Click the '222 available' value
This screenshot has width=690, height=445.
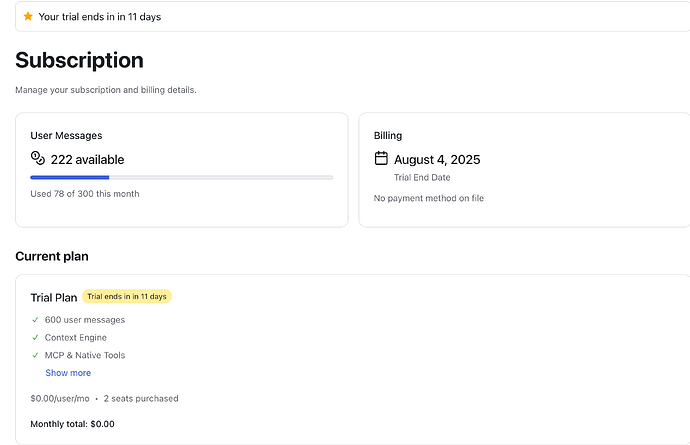(88, 160)
